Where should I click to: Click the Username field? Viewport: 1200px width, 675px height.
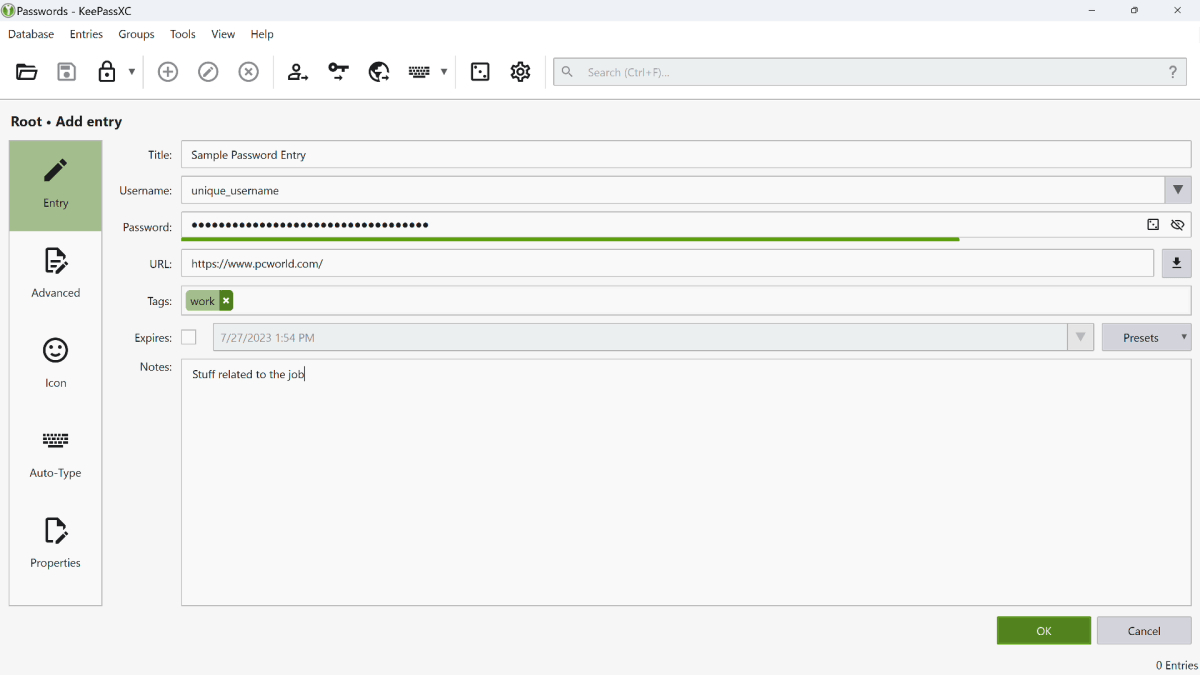coord(673,190)
